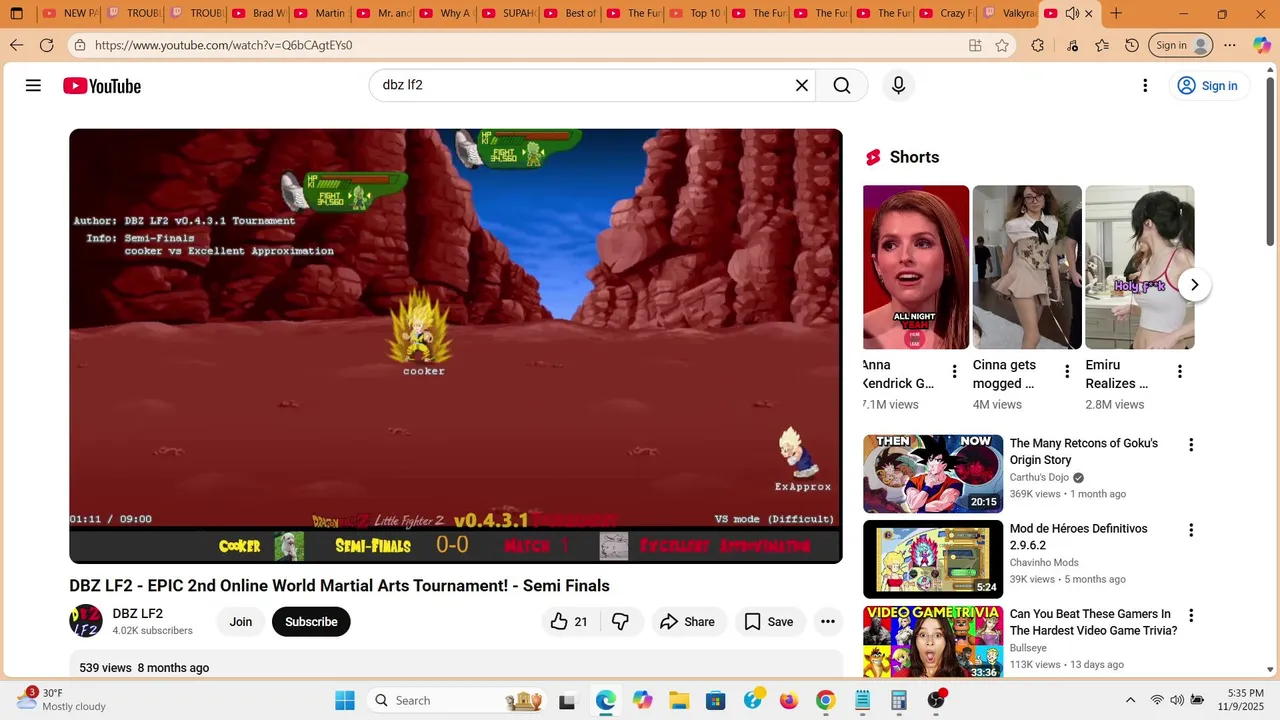
Task: Go back using browser back arrow
Action: coord(16,45)
